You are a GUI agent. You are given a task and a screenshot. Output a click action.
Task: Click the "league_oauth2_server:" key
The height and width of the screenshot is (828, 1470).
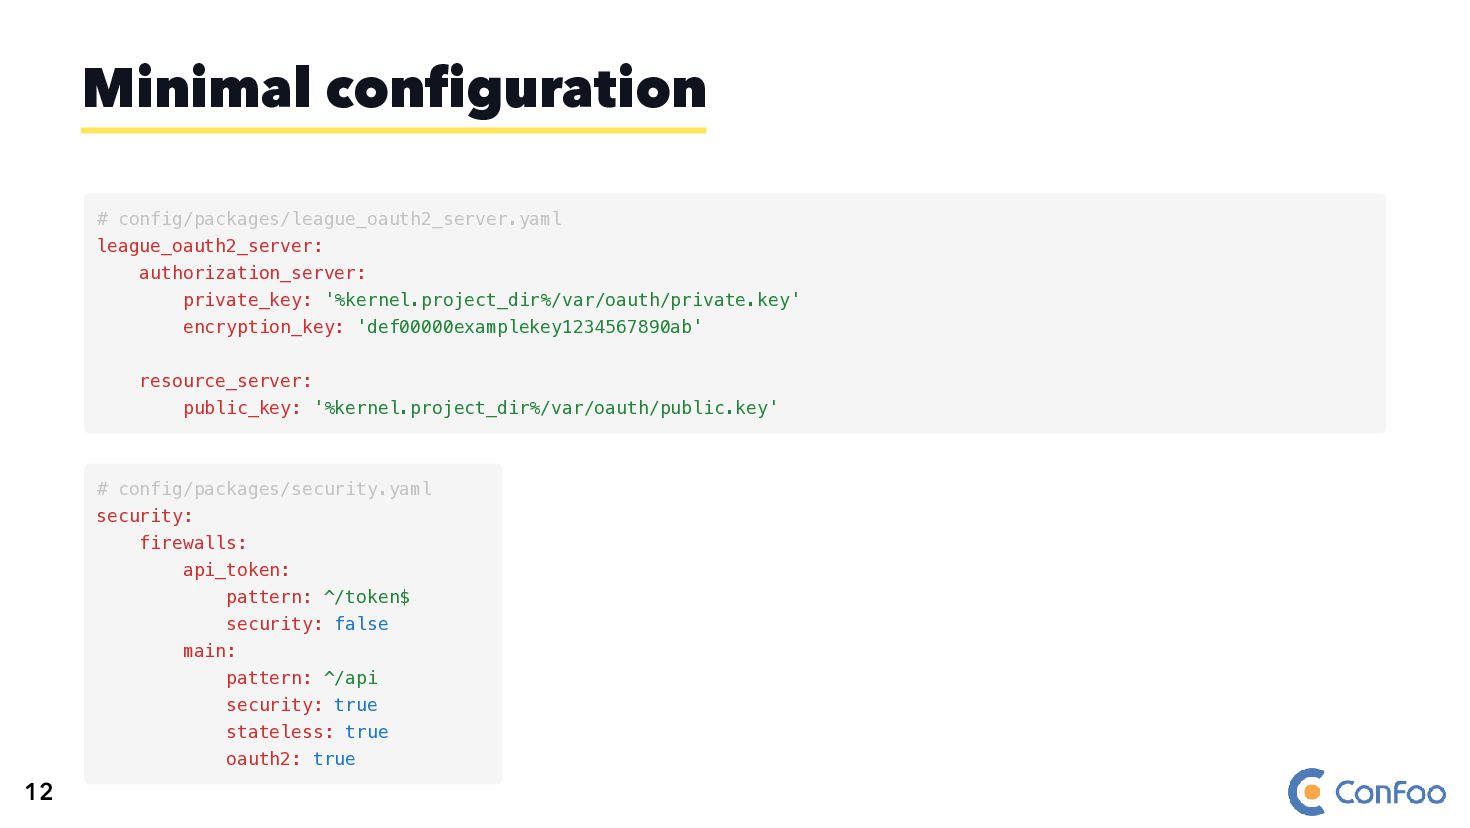[x=210, y=246]
